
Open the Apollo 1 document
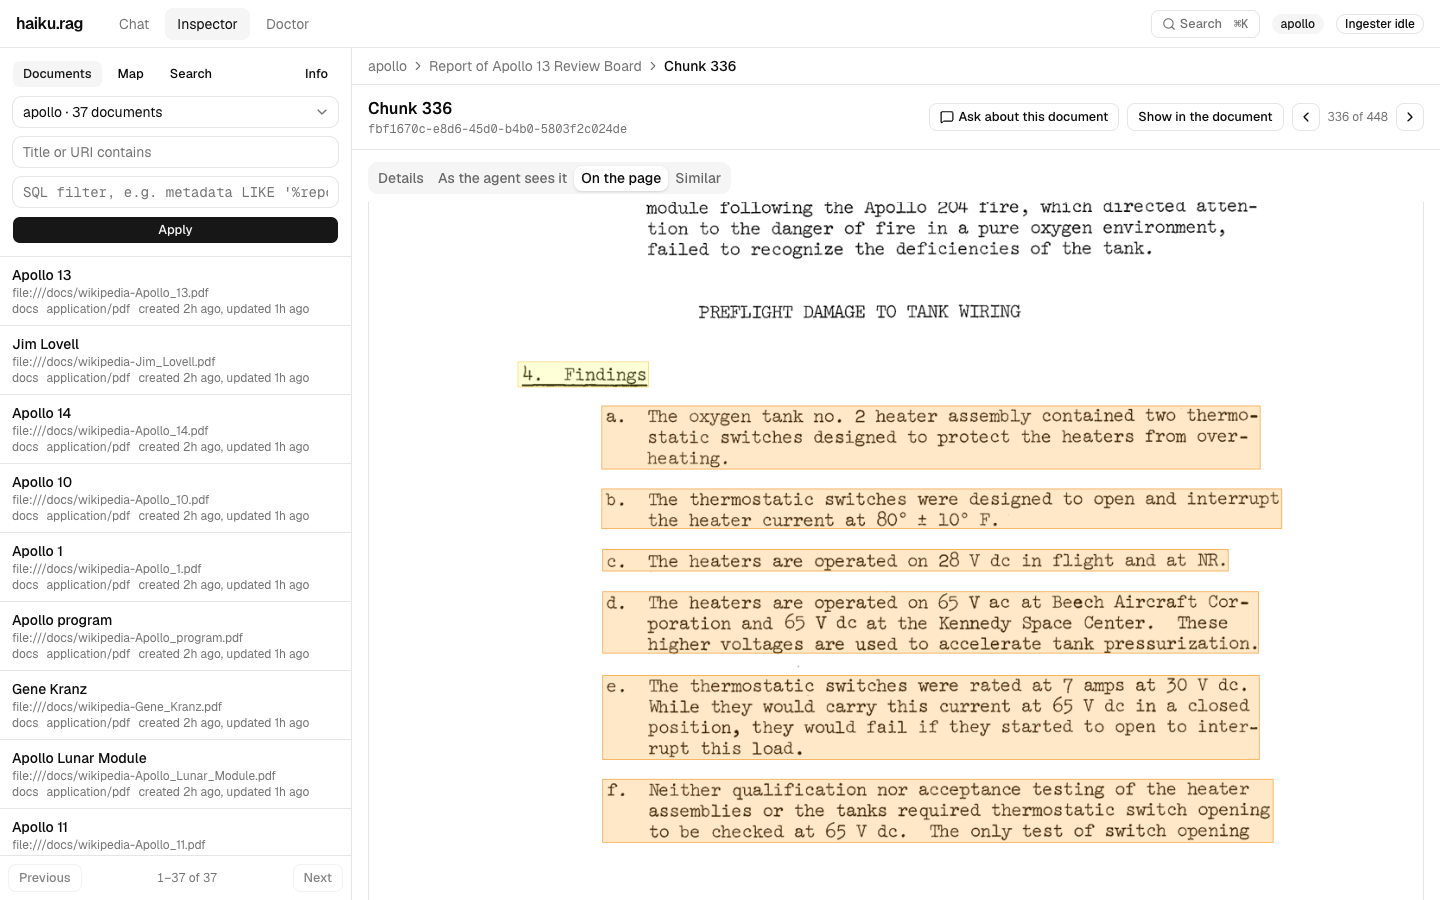(175, 567)
